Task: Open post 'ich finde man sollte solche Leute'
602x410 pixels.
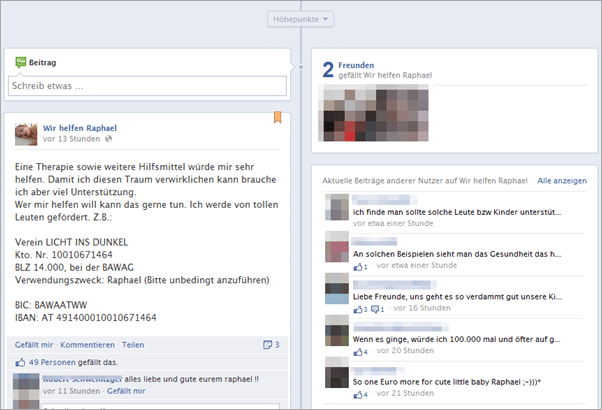Action: pos(457,212)
